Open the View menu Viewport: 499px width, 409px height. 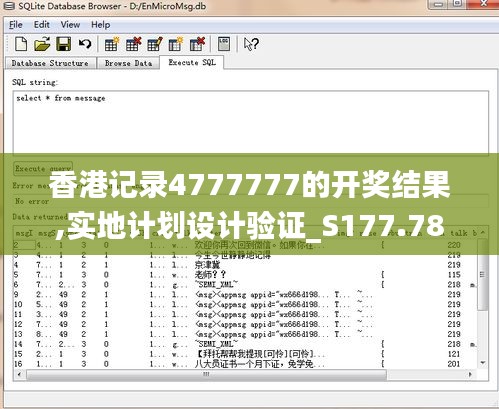[70, 25]
